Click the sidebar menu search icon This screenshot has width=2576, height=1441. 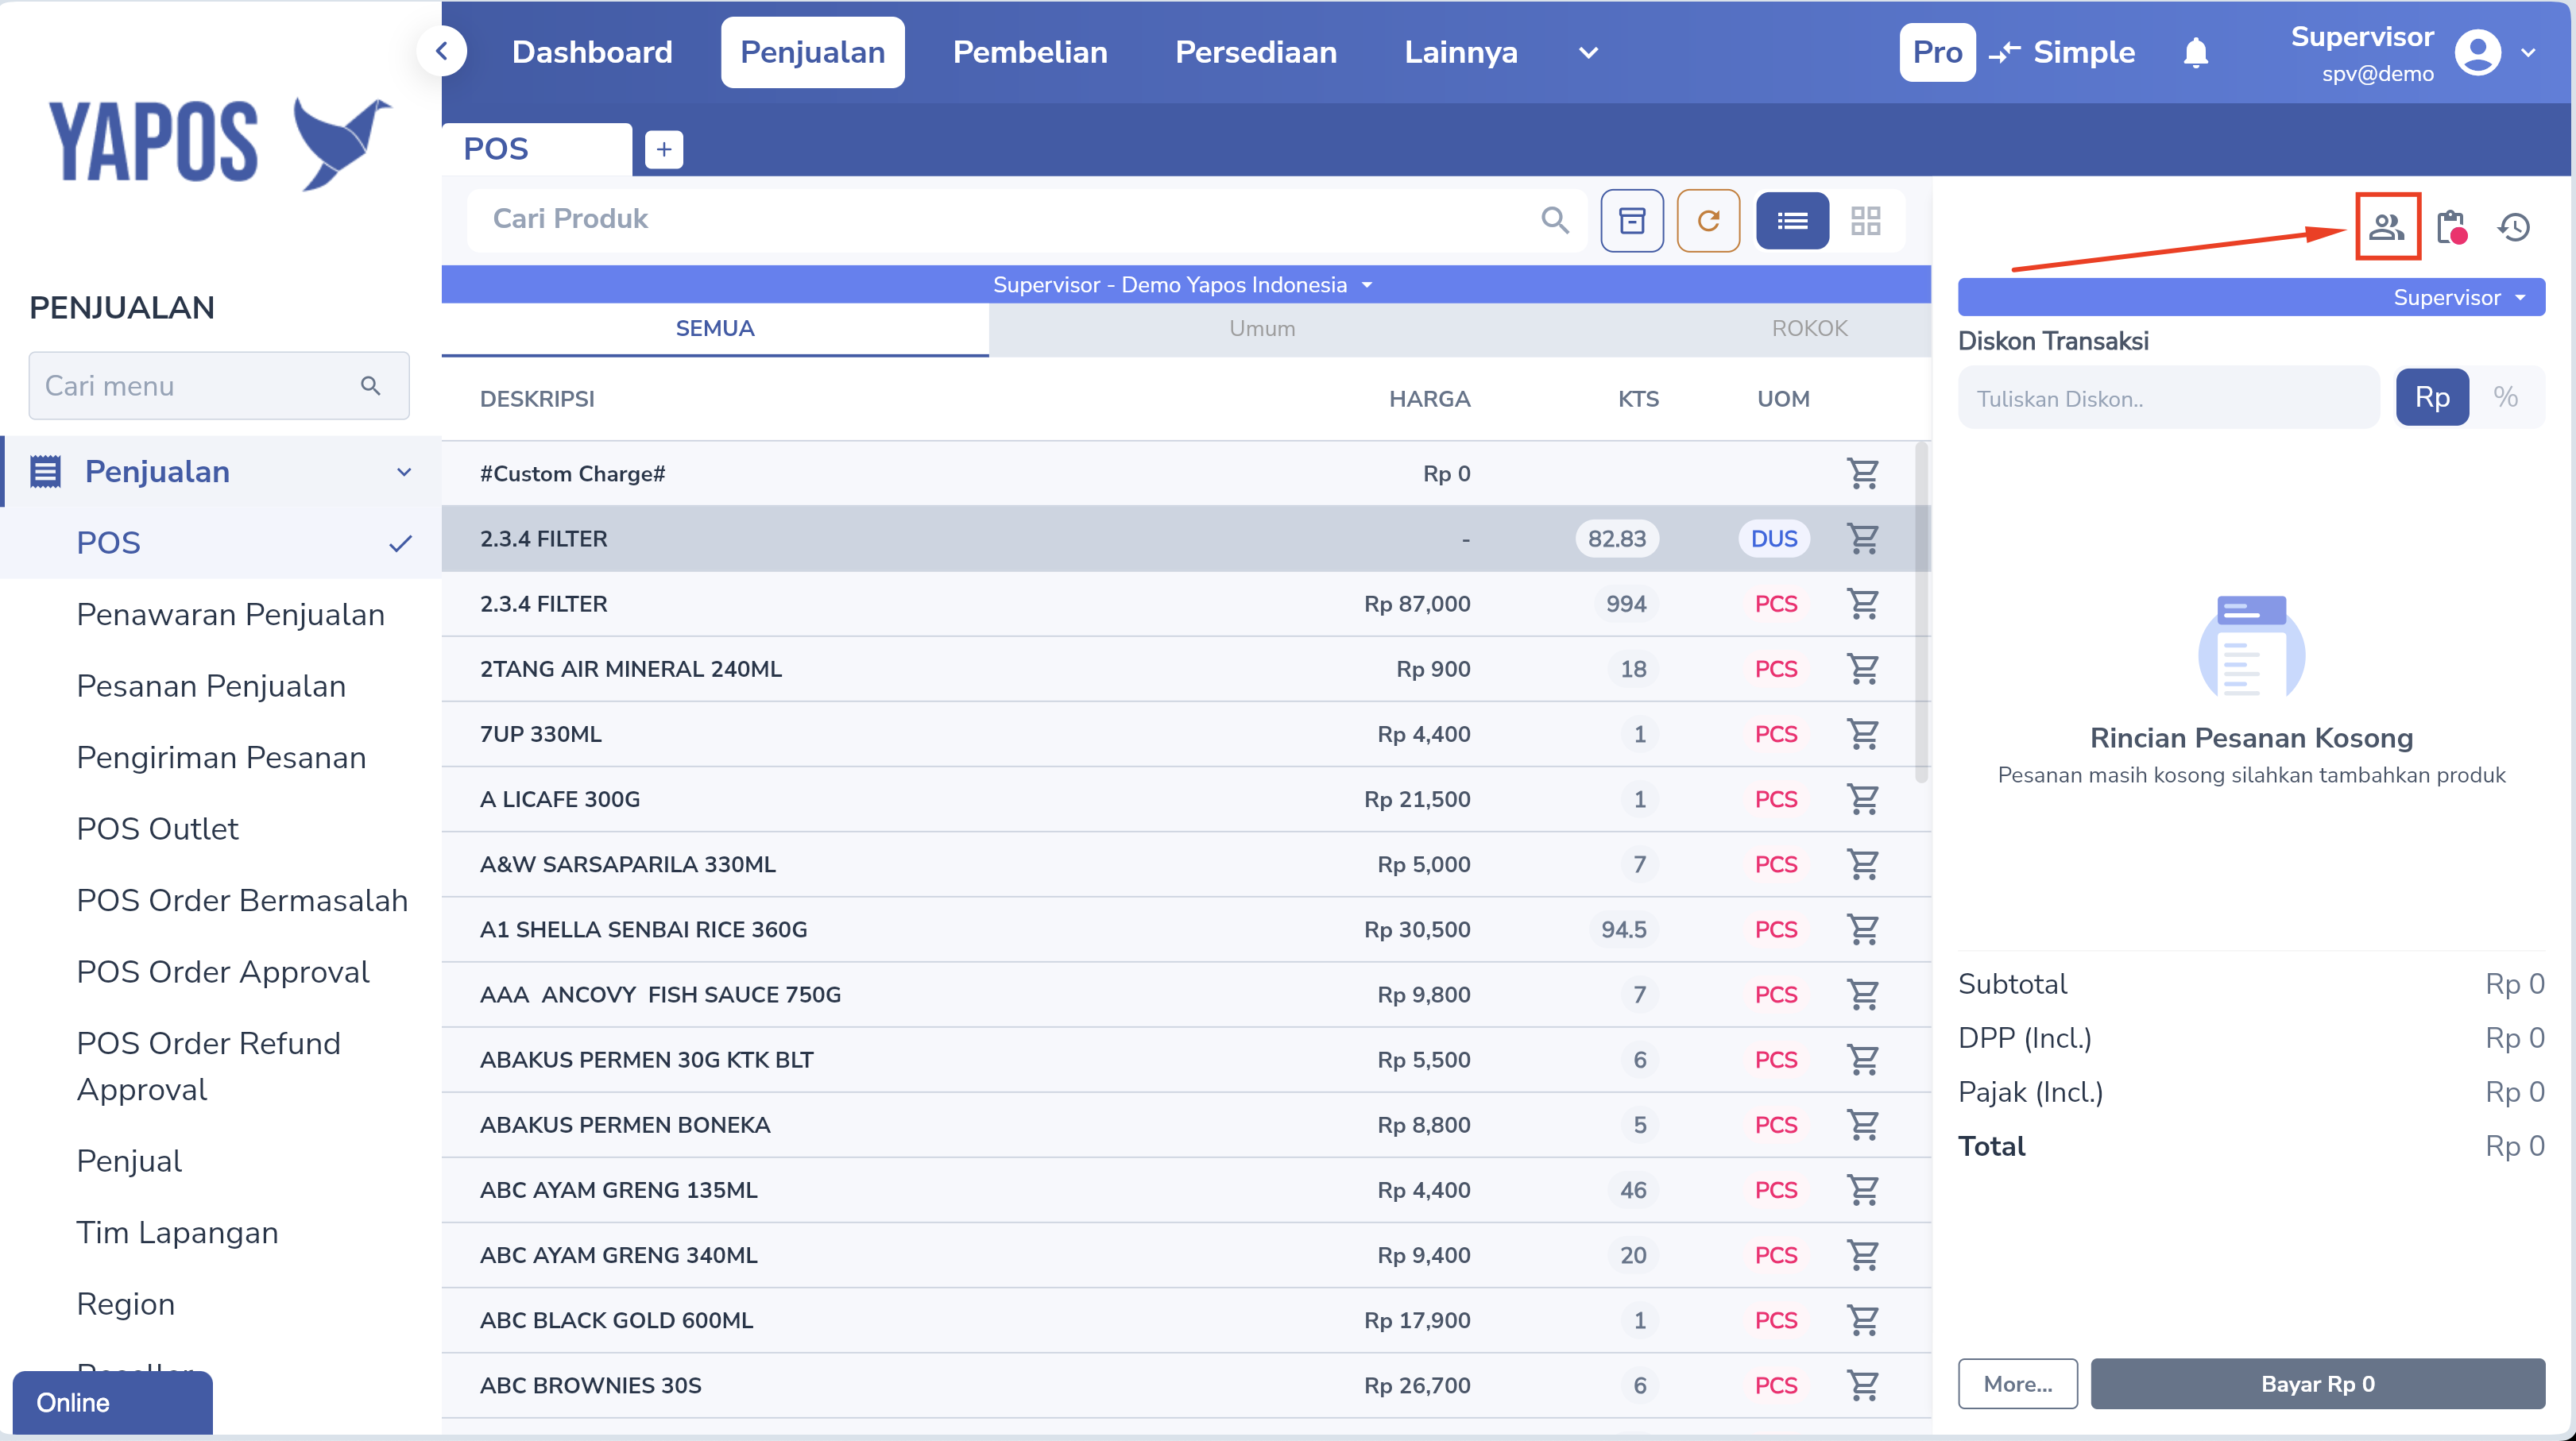pos(370,385)
